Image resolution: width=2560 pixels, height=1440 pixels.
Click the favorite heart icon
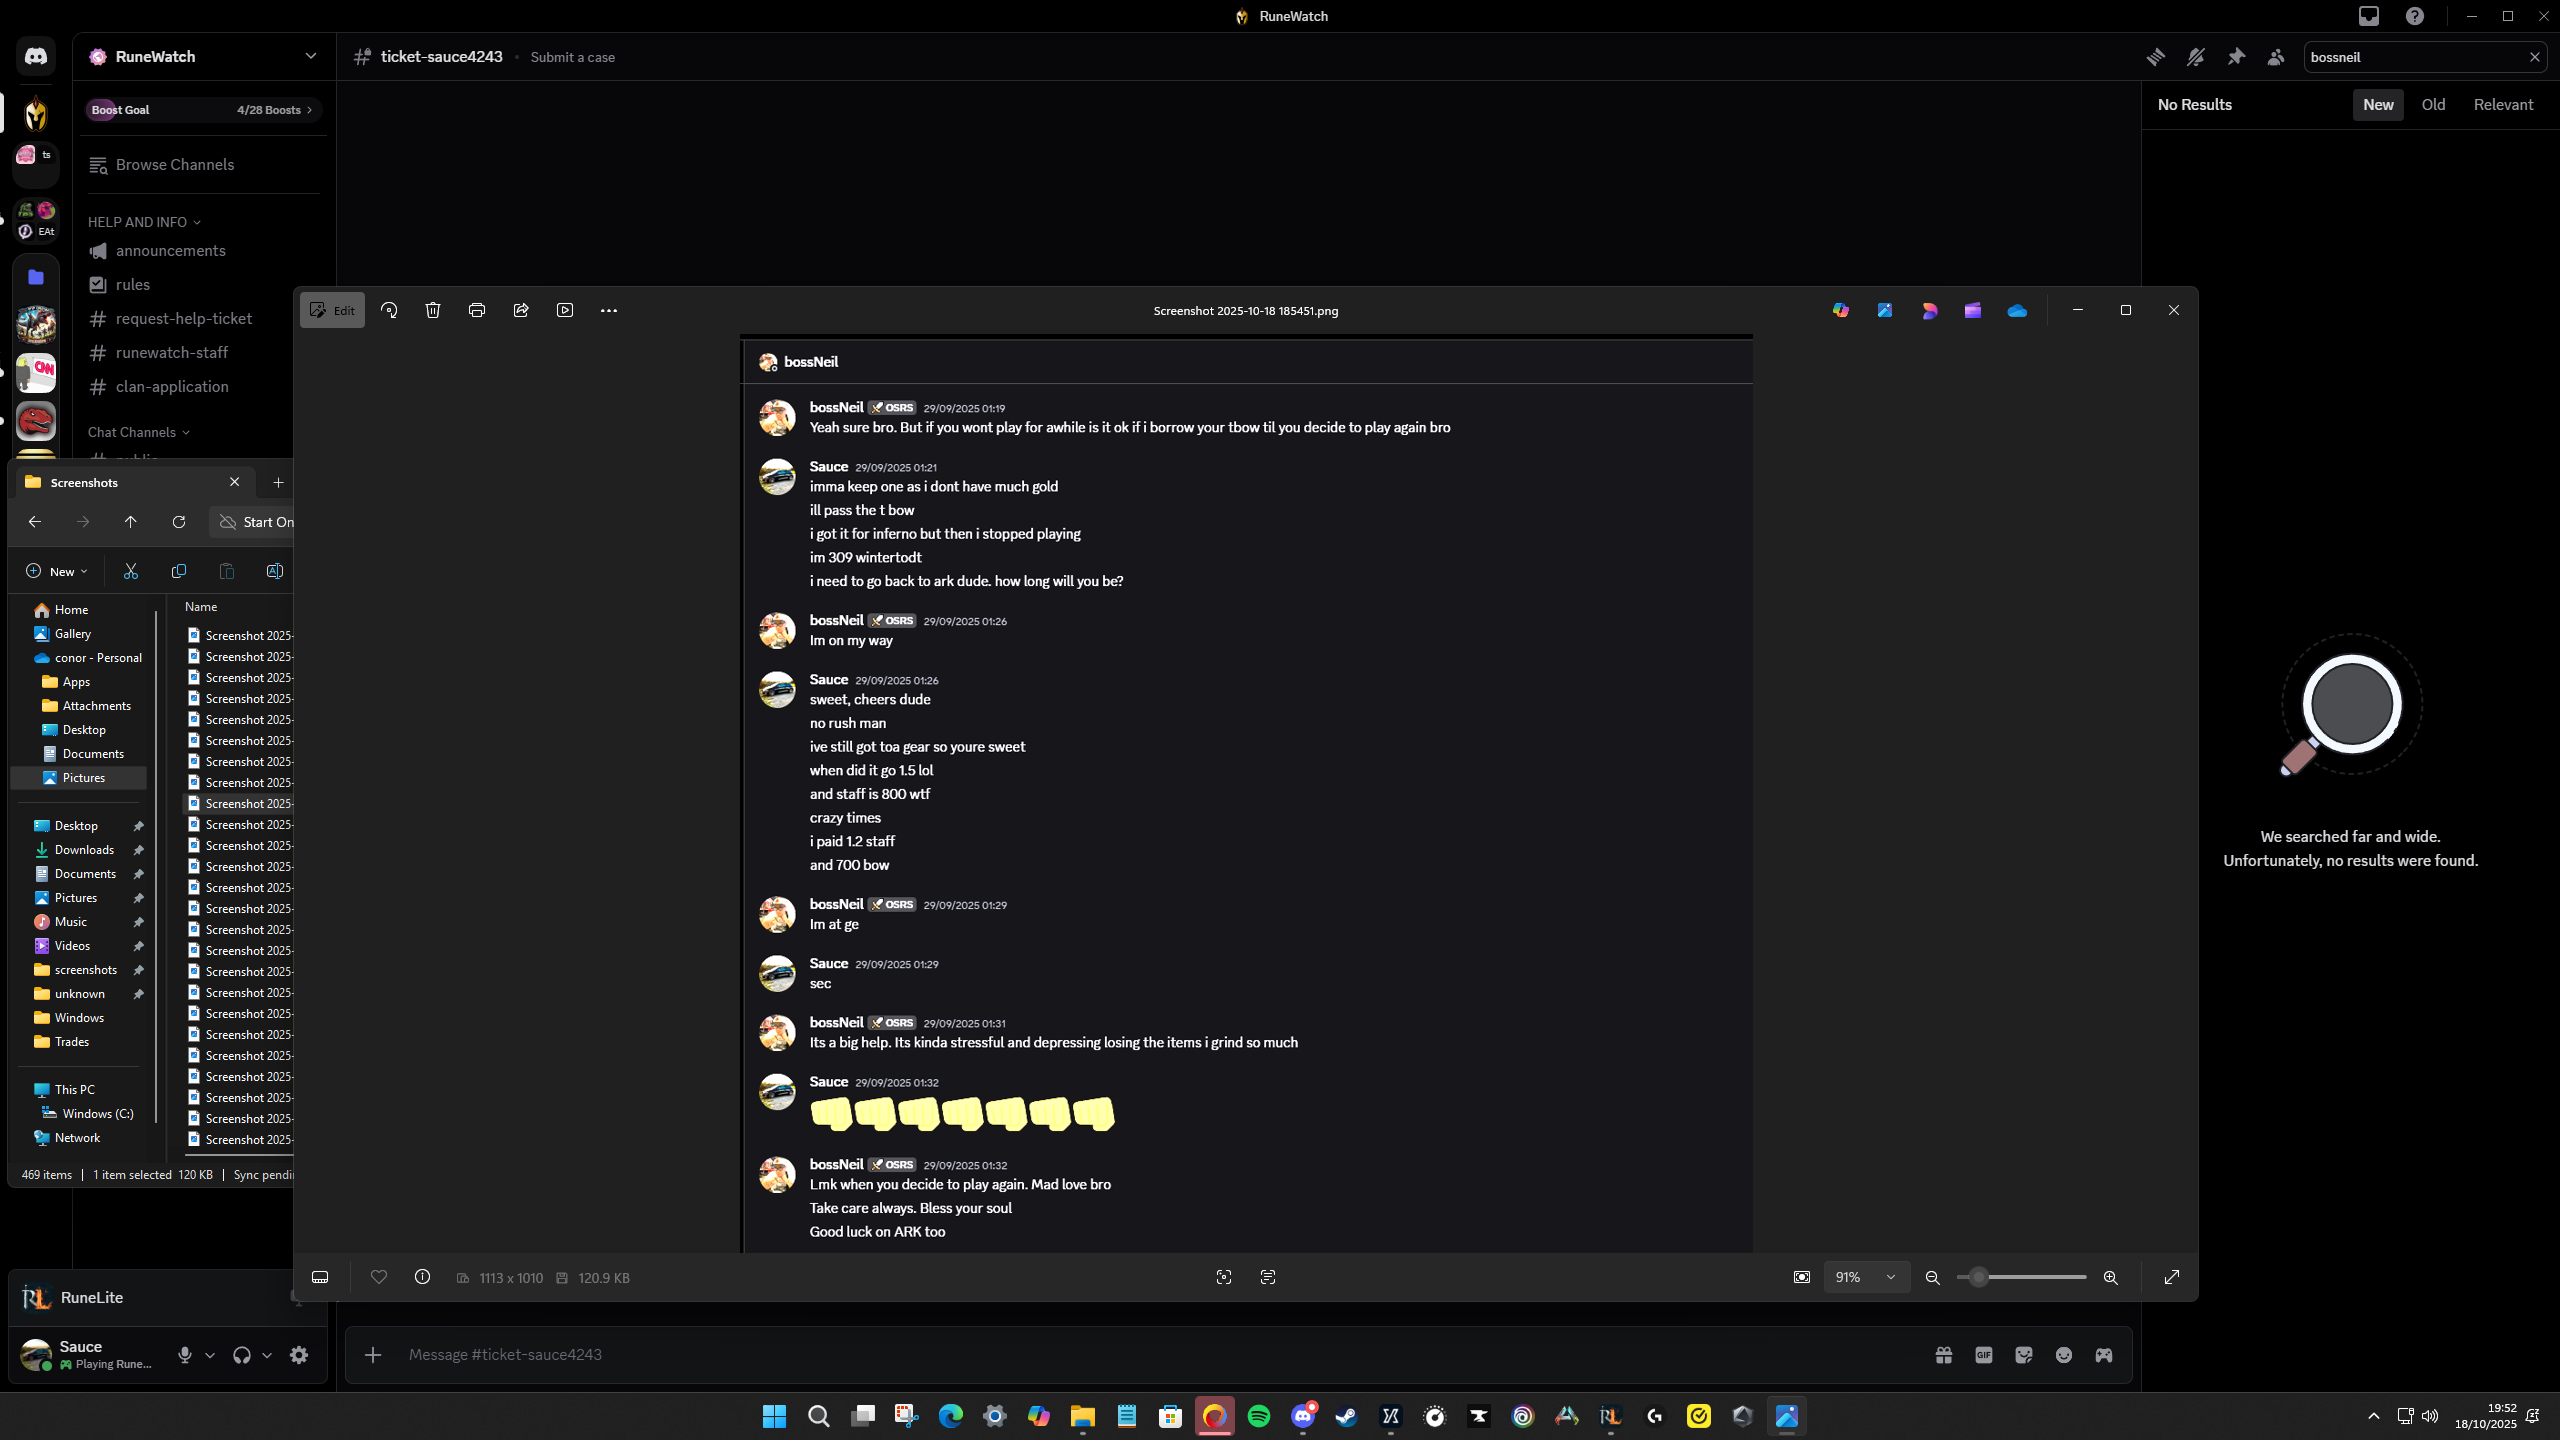pos(379,1277)
